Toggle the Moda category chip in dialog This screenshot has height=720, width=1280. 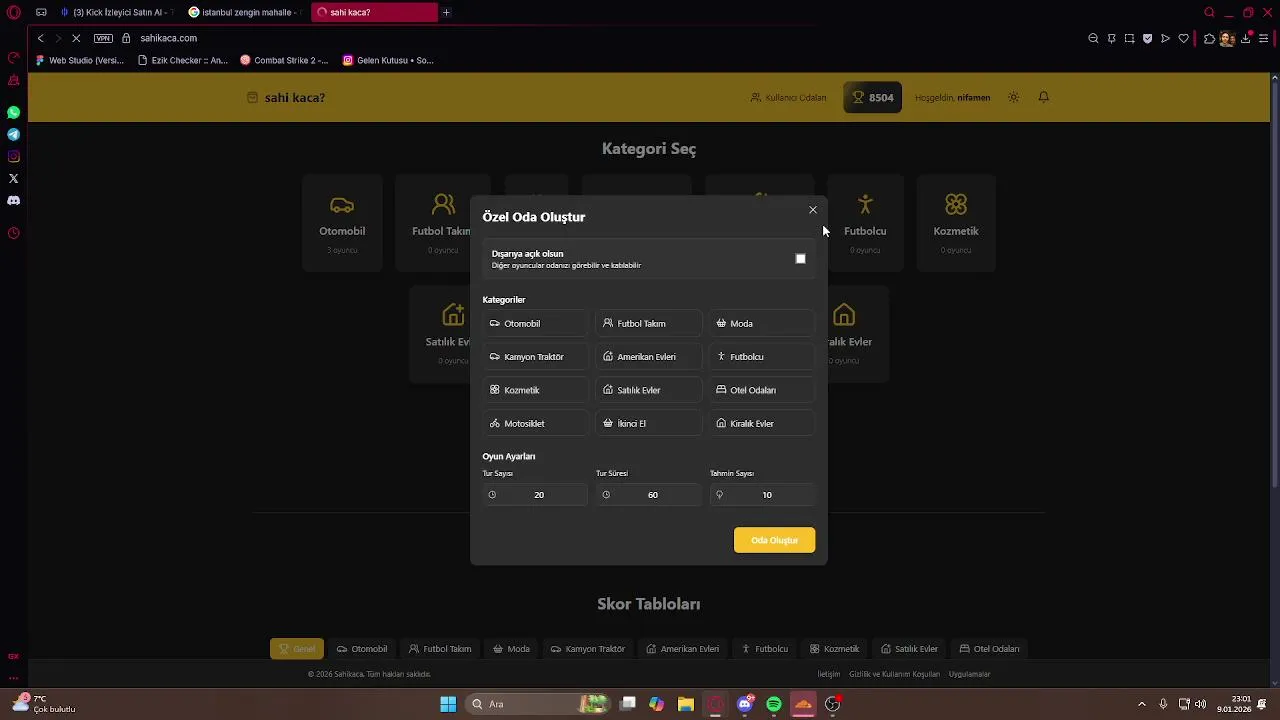(762, 324)
